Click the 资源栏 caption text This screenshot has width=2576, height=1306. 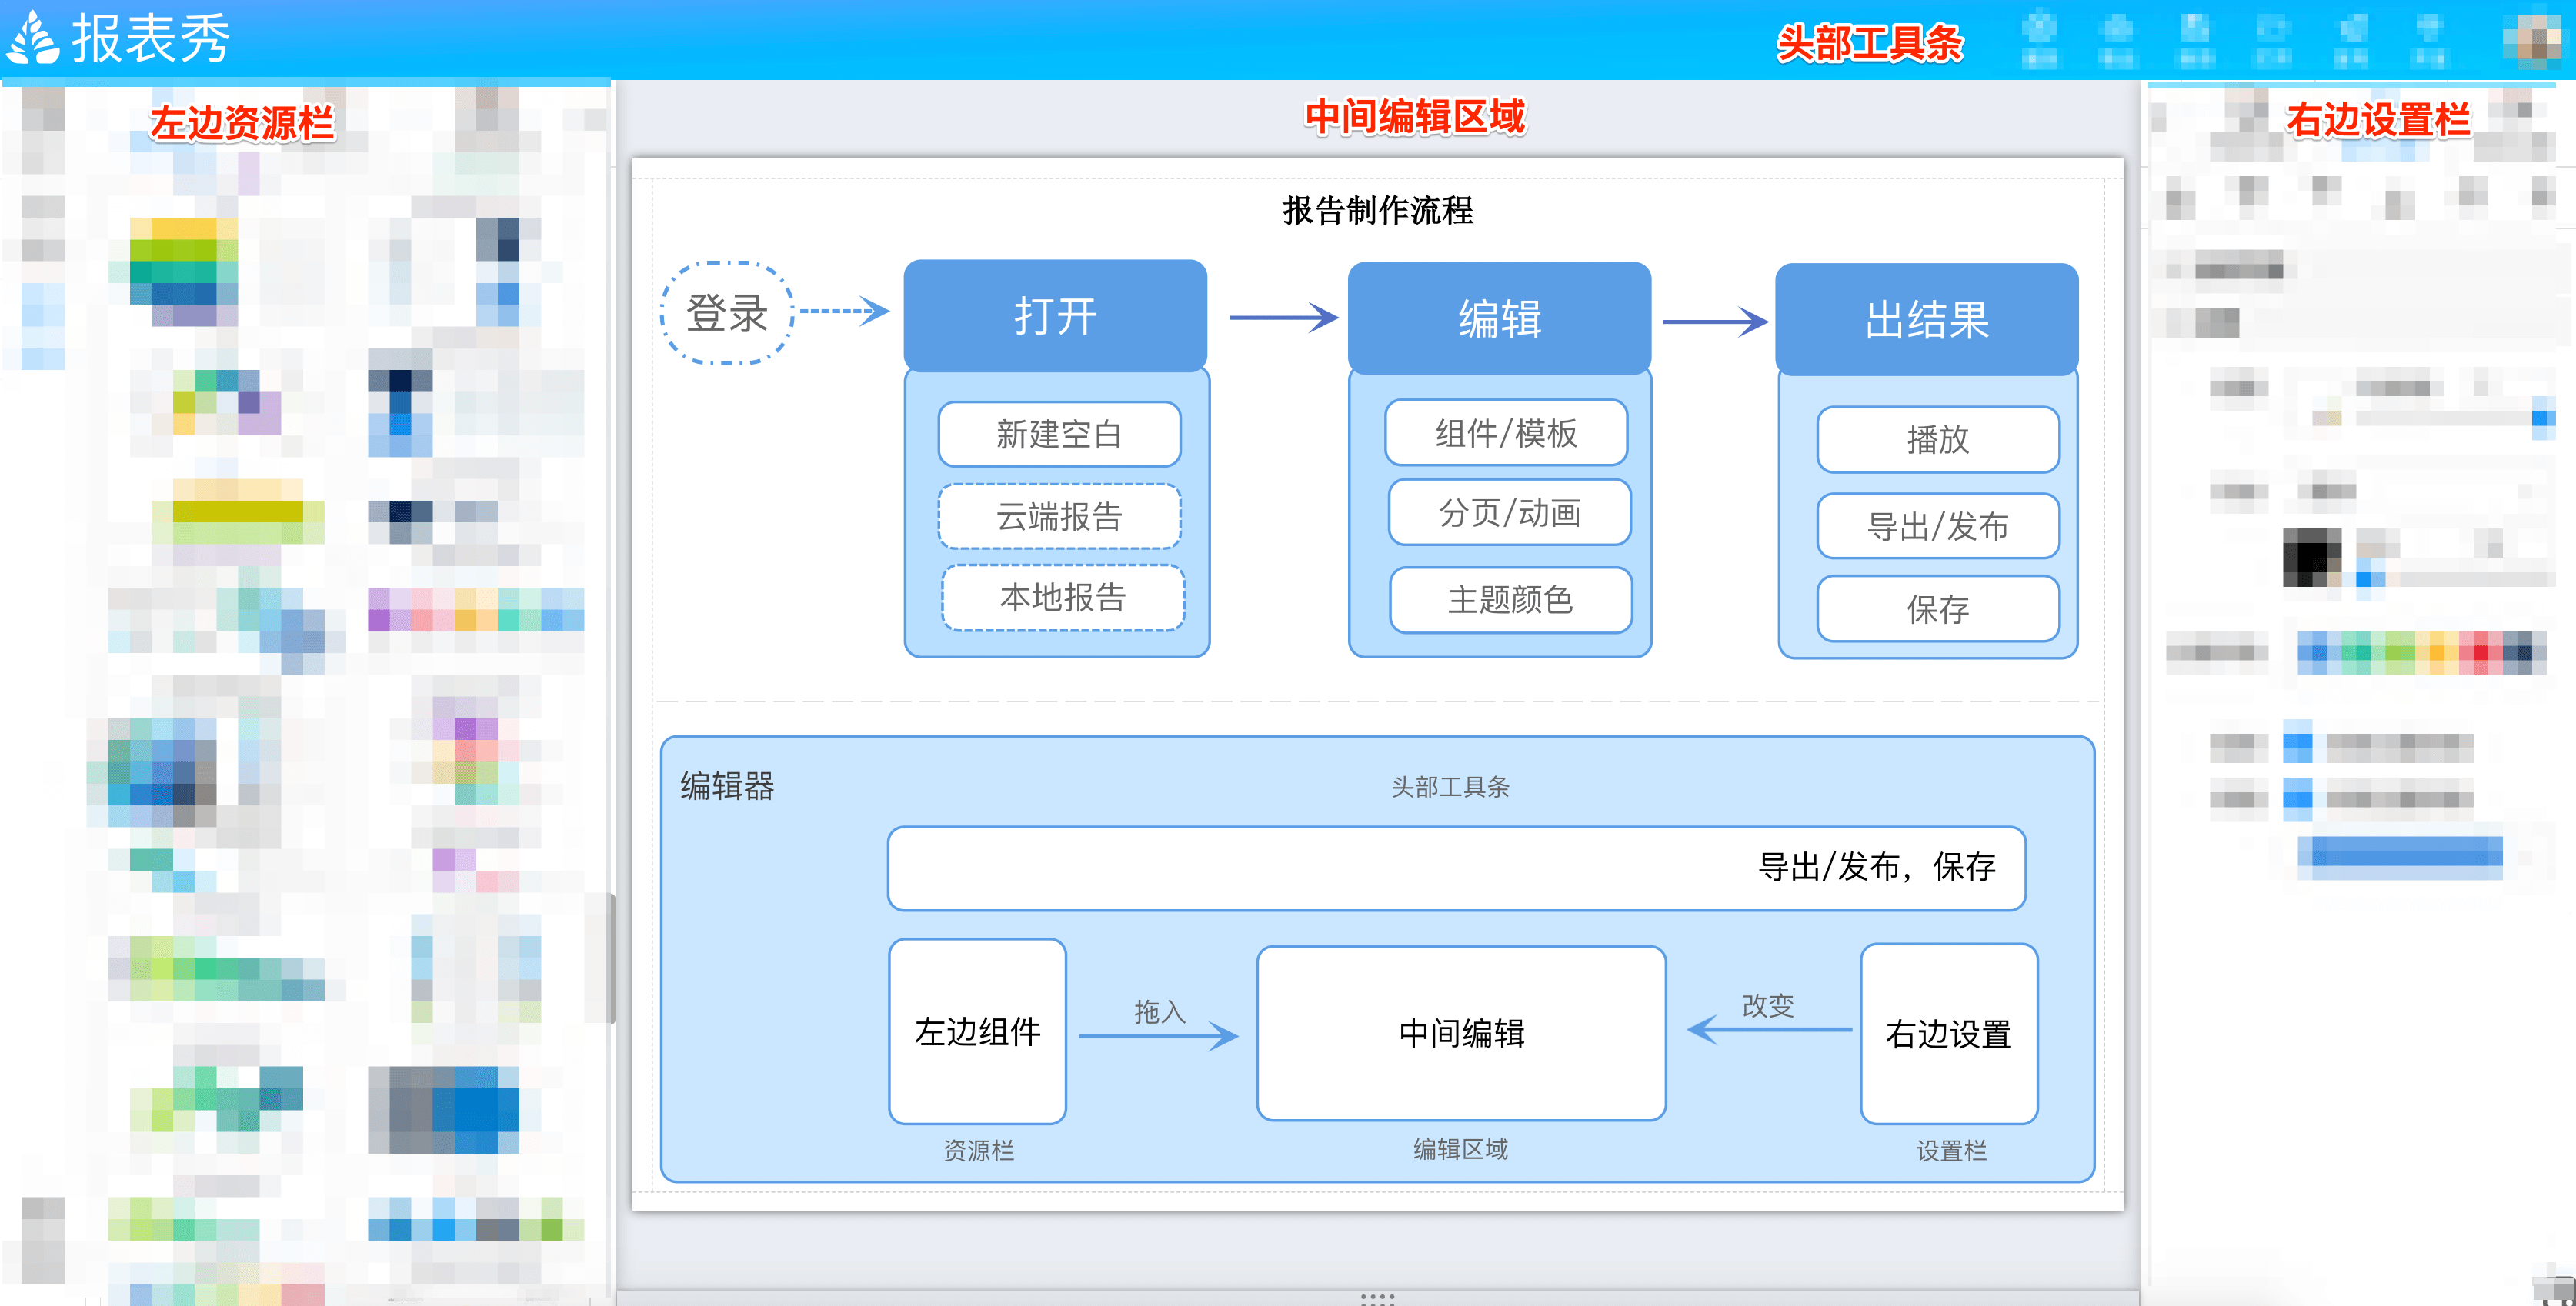[978, 1151]
